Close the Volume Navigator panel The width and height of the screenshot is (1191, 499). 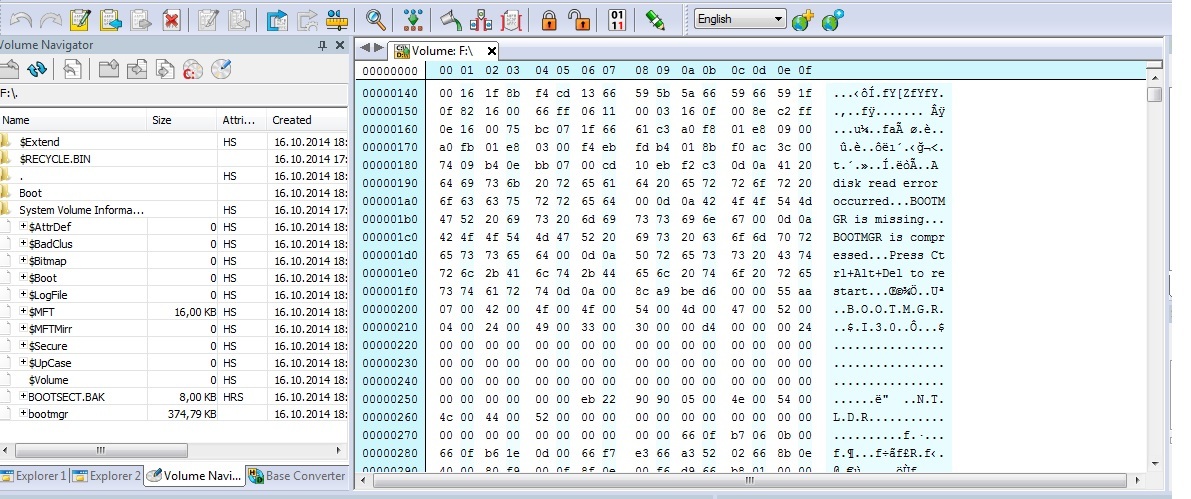[340, 46]
